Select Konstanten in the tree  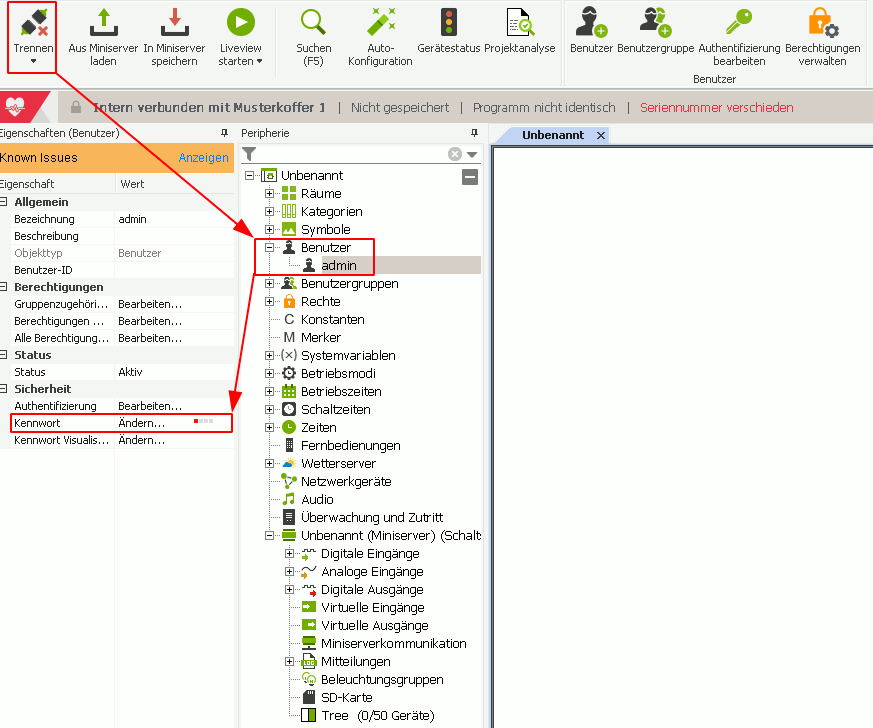tap(332, 319)
